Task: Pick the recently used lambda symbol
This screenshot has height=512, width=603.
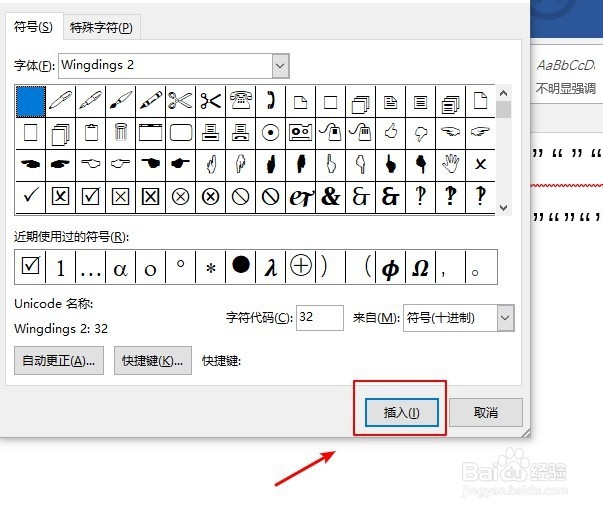Action: (x=271, y=267)
